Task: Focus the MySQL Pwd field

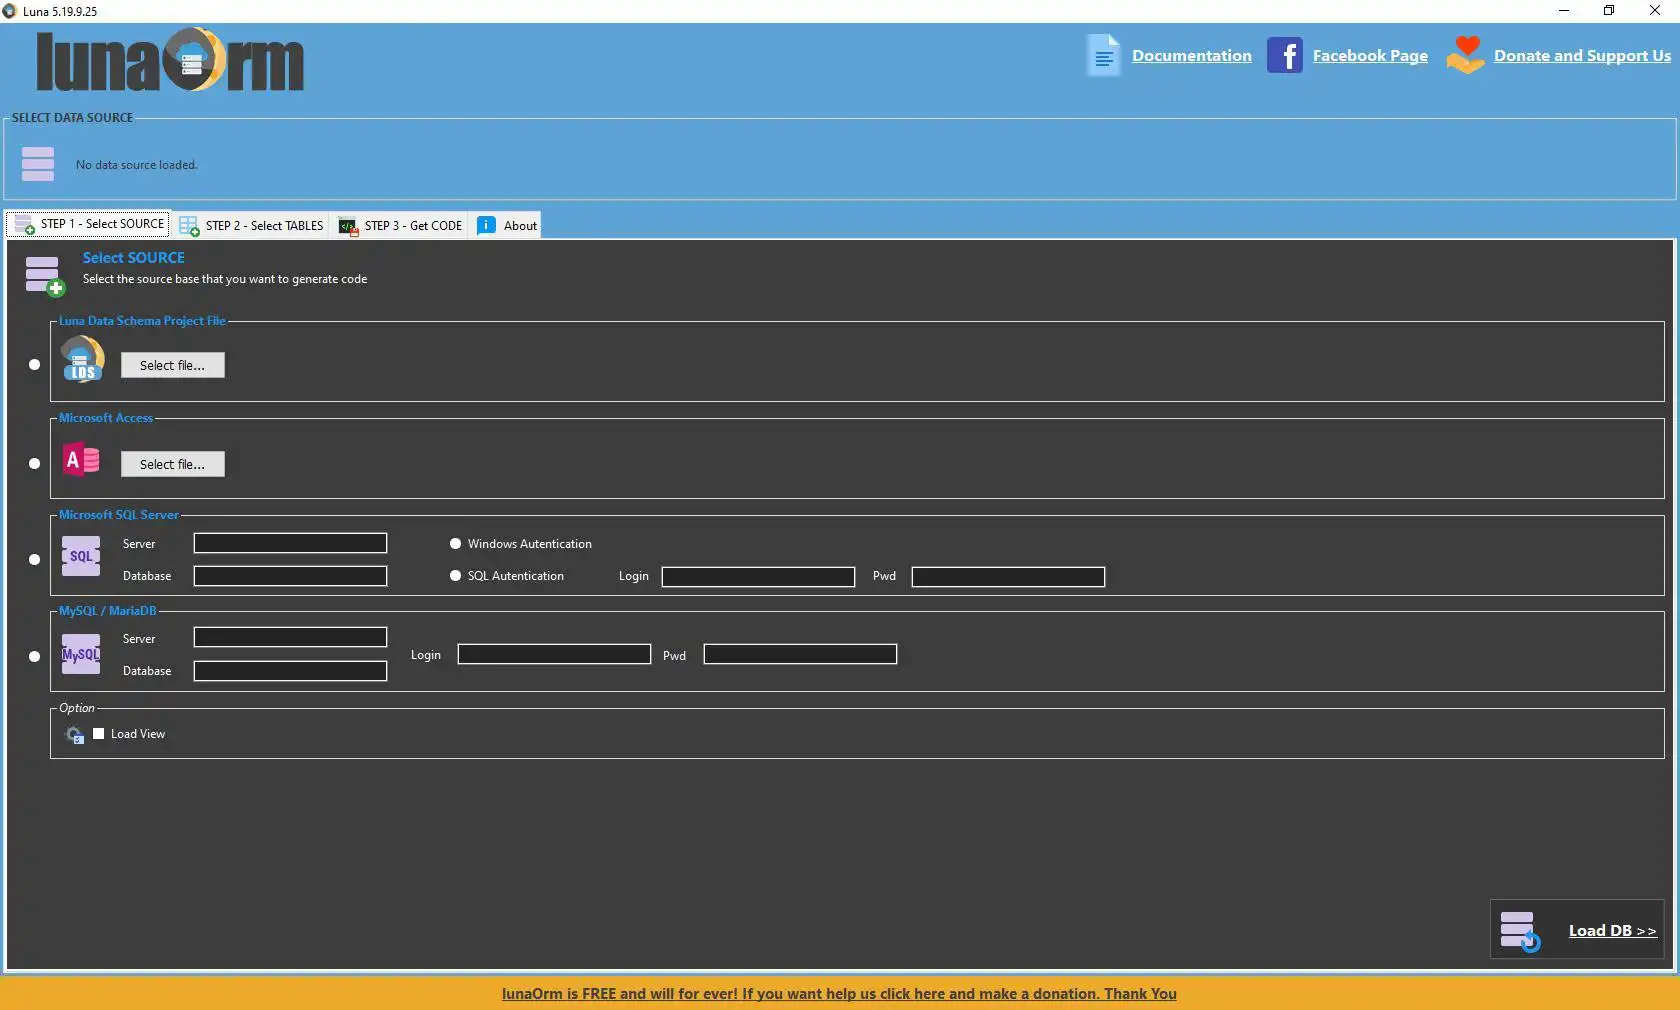Action: coord(800,654)
